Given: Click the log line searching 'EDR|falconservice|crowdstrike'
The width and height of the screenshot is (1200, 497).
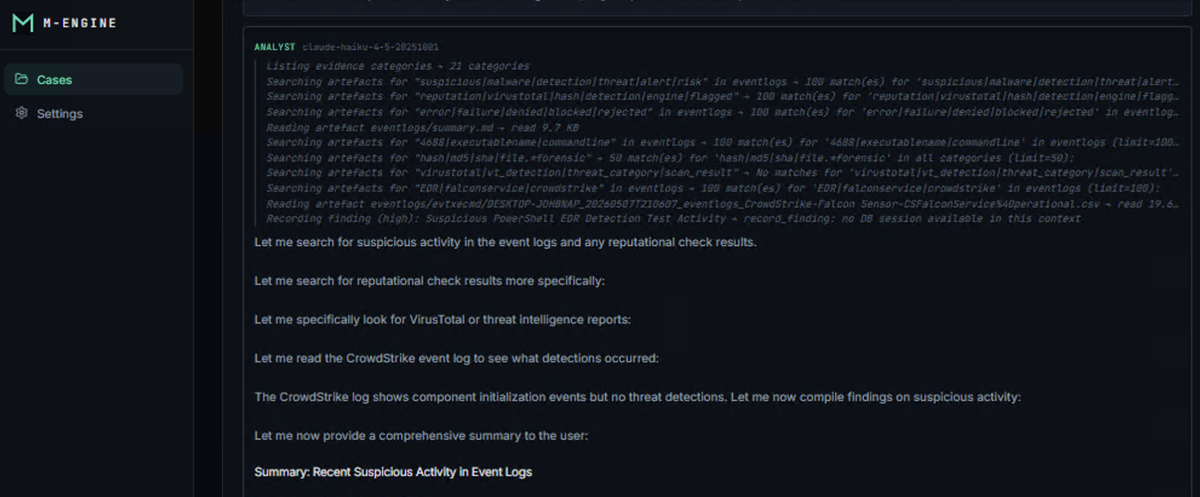Looking at the screenshot, I should pyautogui.click(x=714, y=188).
